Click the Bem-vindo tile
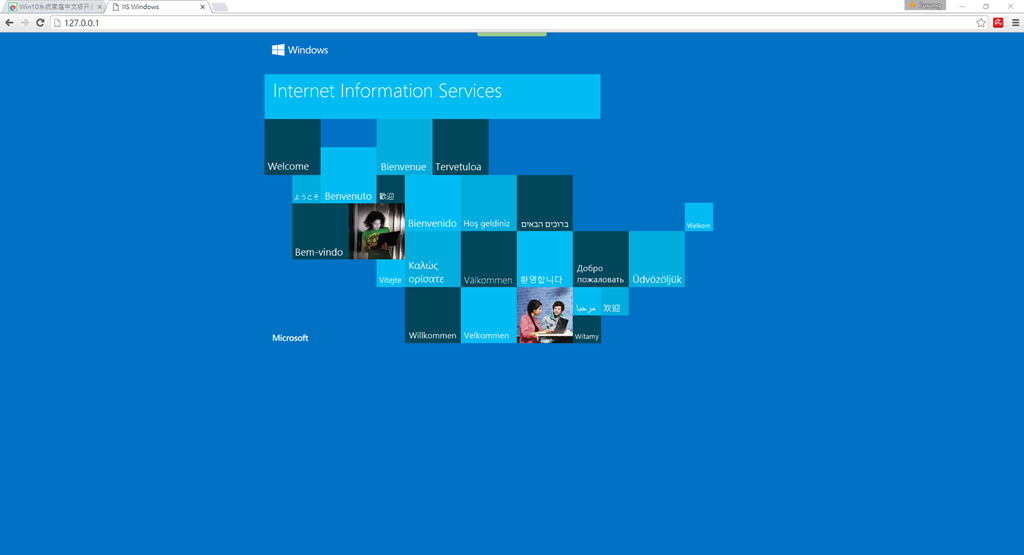This screenshot has width=1024, height=555. [321, 231]
